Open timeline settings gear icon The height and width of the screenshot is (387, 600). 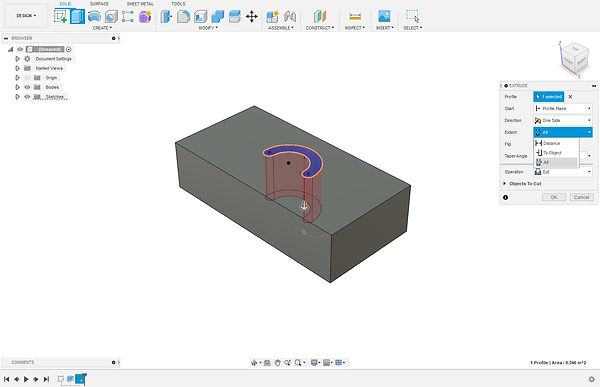(x=592, y=379)
